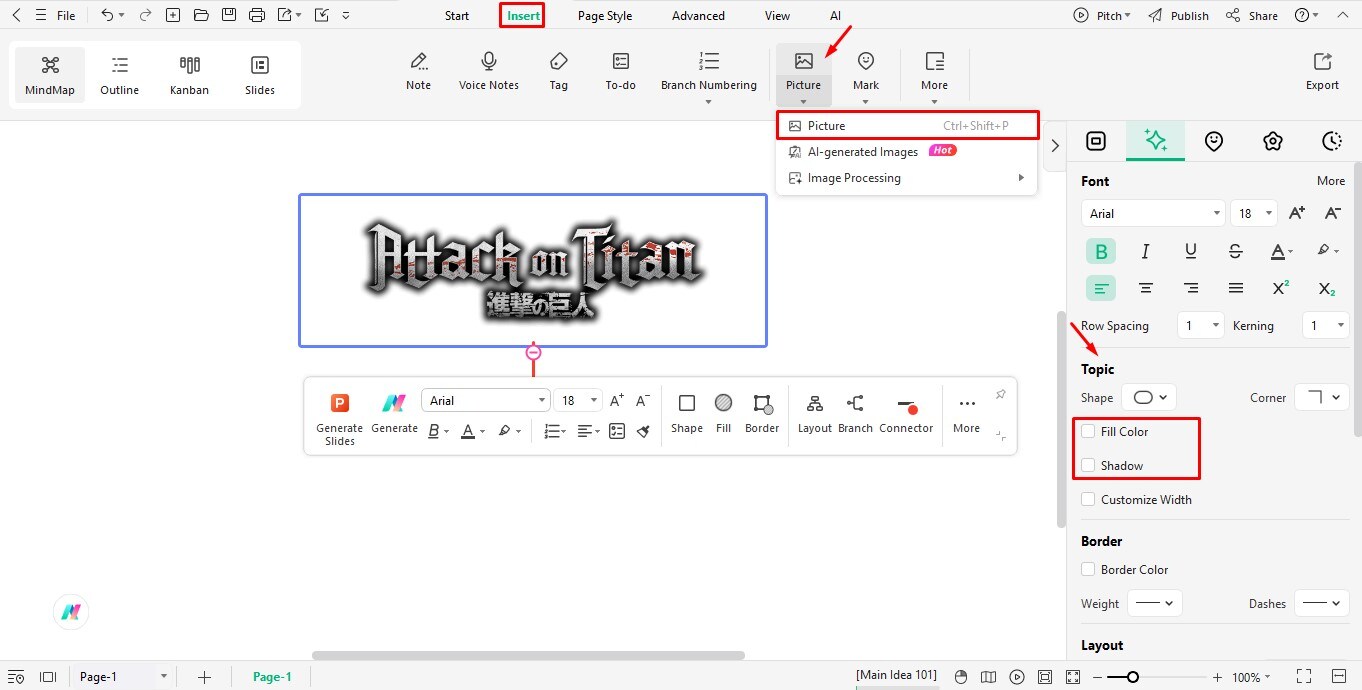Insert a Note from the ribbon
Image resolution: width=1362 pixels, height=690 pixels.
[419, 72]
